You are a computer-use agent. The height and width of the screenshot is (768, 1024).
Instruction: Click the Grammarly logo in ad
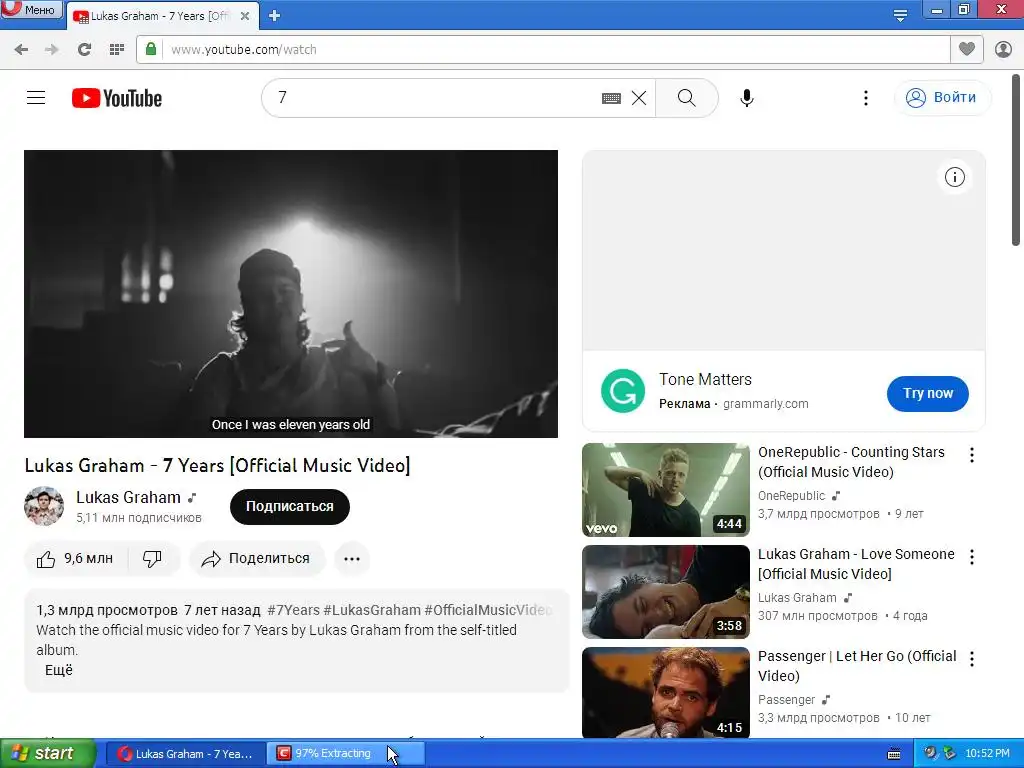click(623, 391)
